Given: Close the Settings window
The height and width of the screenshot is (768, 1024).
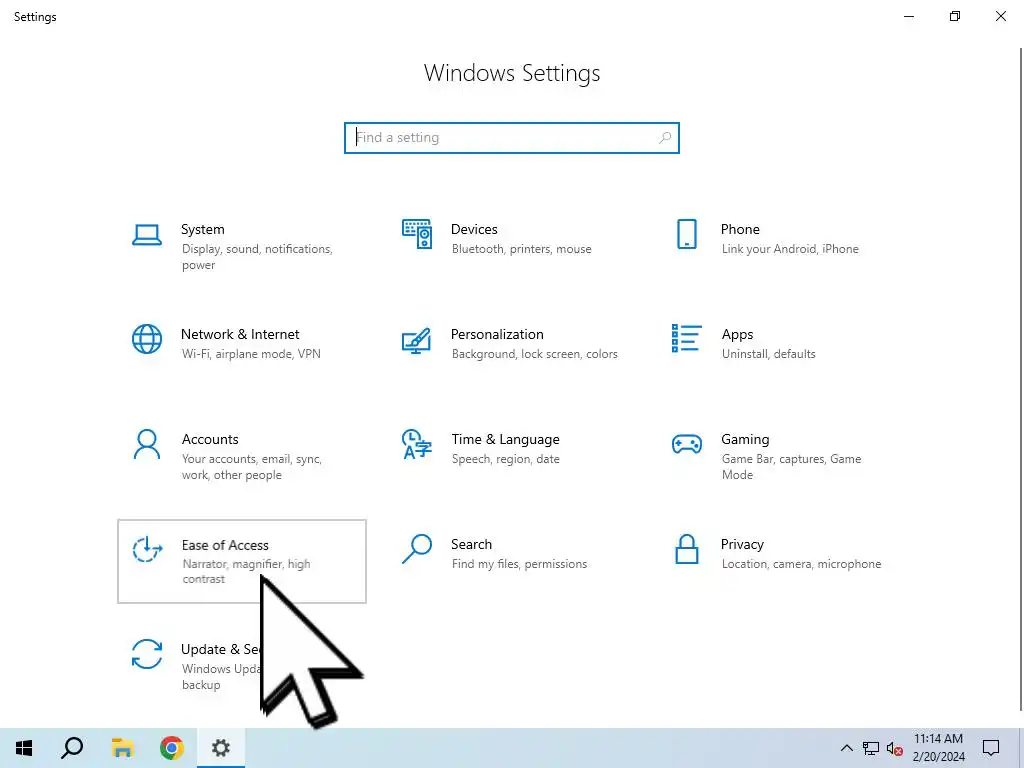Looking at the screenshot, I should (x=1000, y=16).
